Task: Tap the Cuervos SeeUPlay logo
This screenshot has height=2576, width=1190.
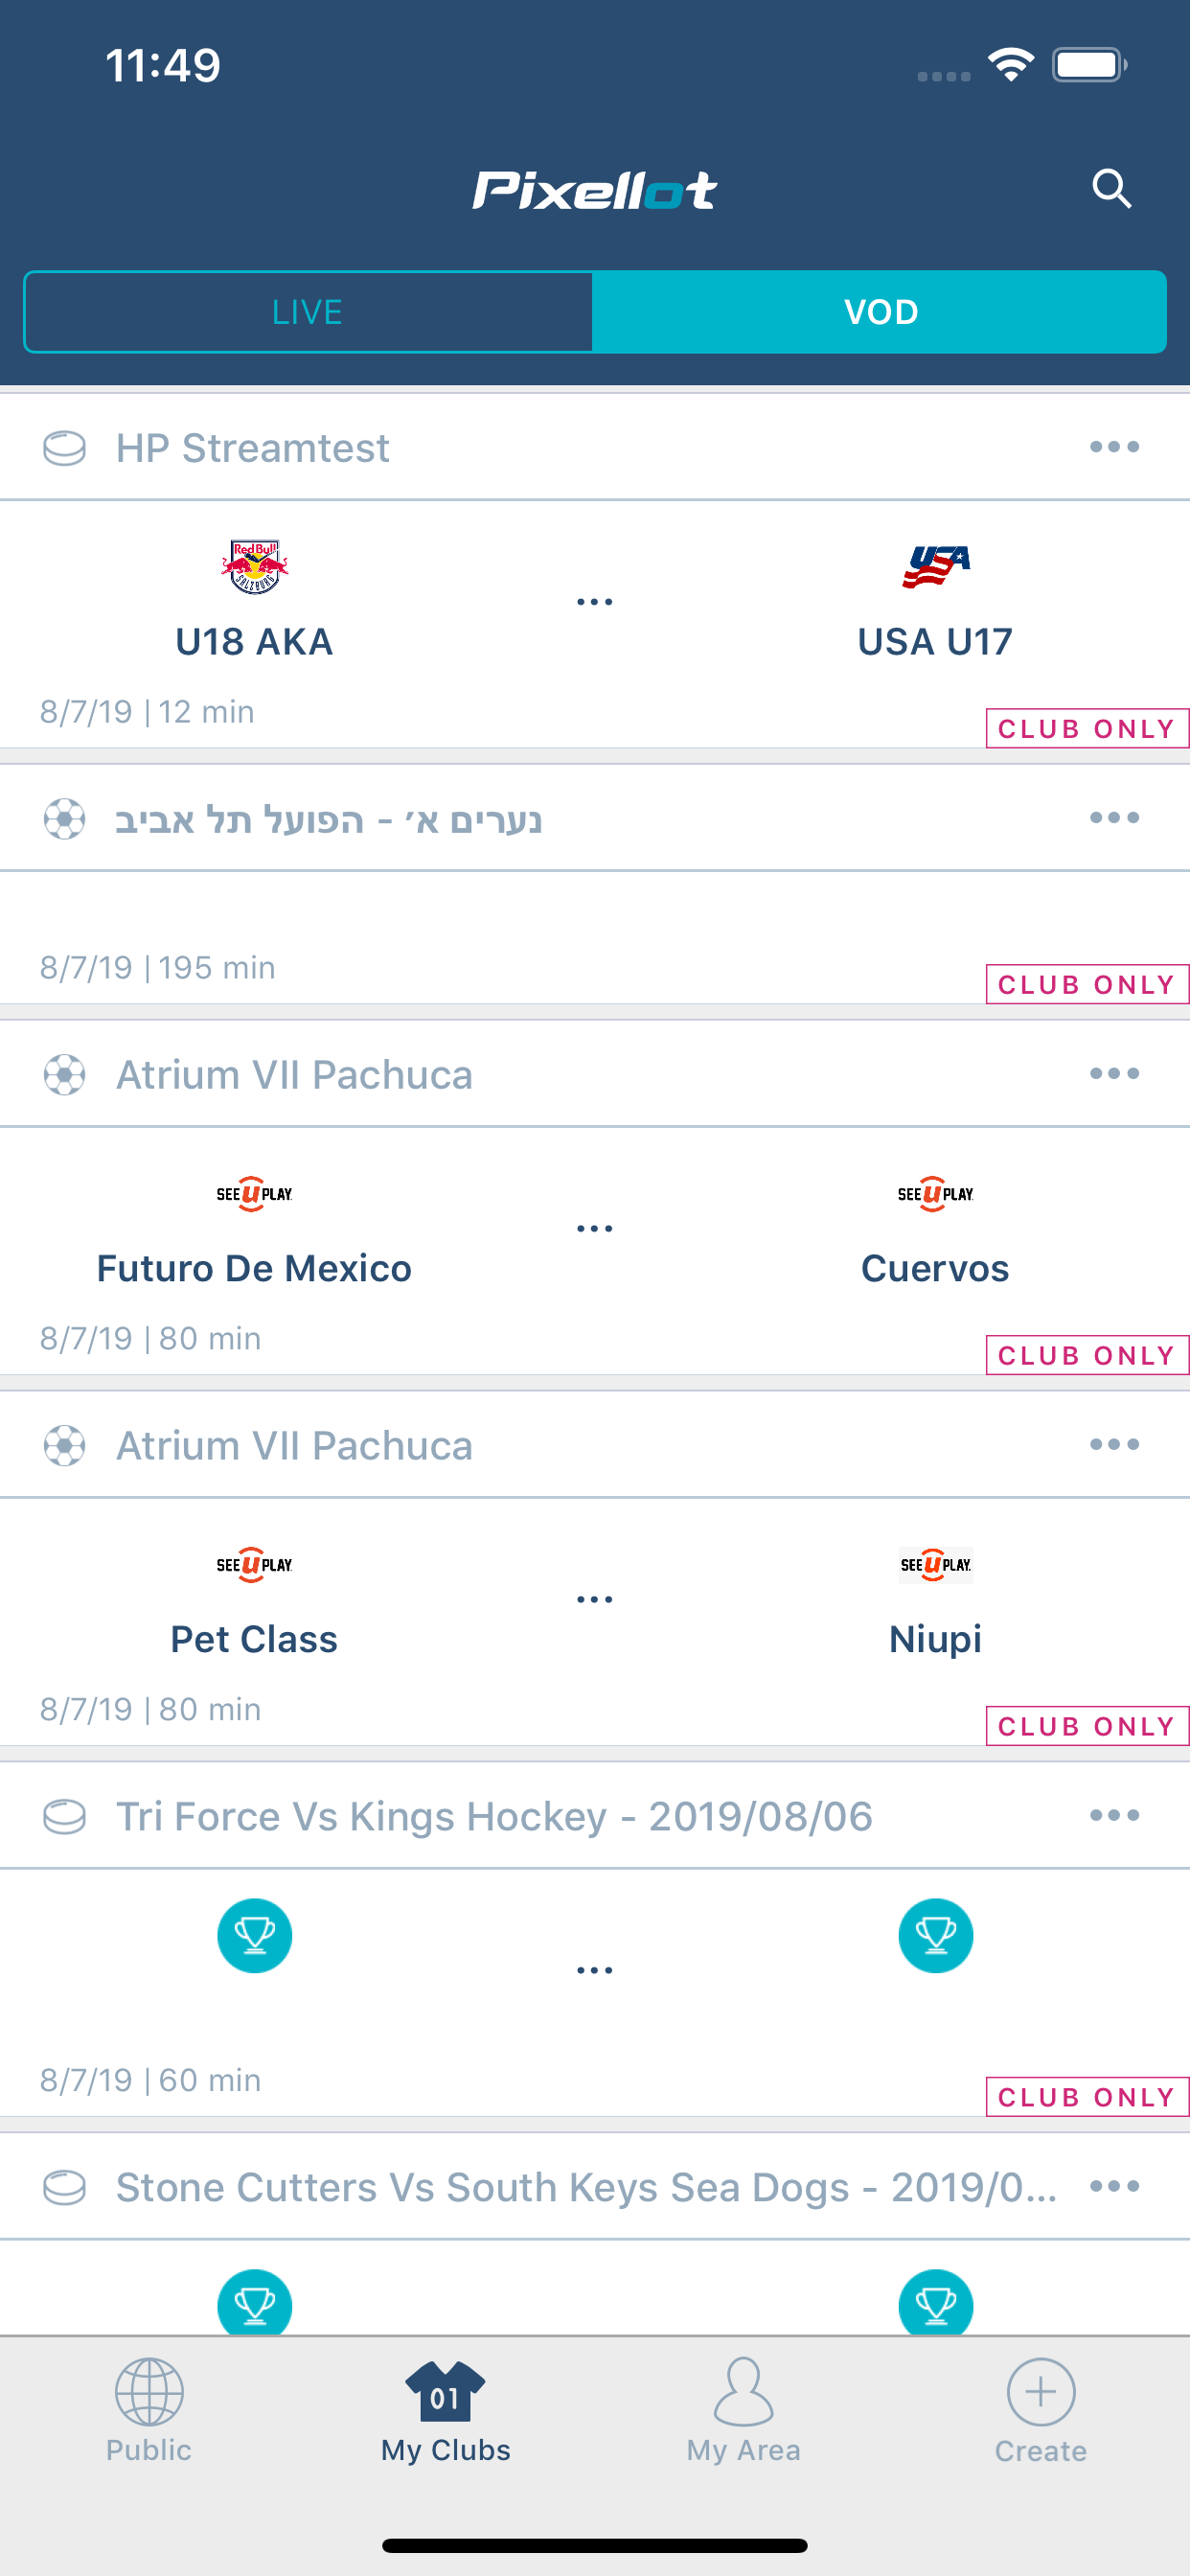Action: (935, 1194)
